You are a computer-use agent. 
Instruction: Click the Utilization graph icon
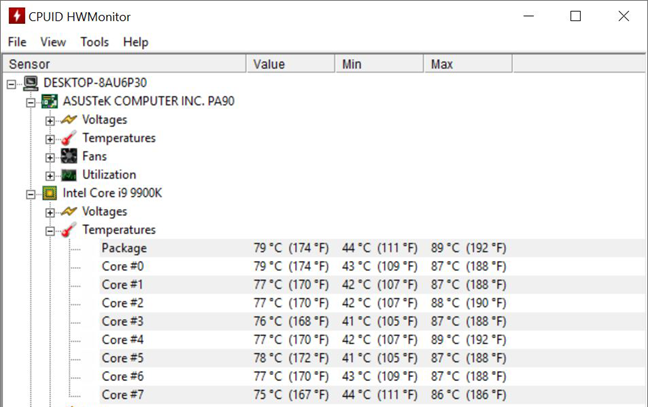pyautogui.click(x=69, y=175)
